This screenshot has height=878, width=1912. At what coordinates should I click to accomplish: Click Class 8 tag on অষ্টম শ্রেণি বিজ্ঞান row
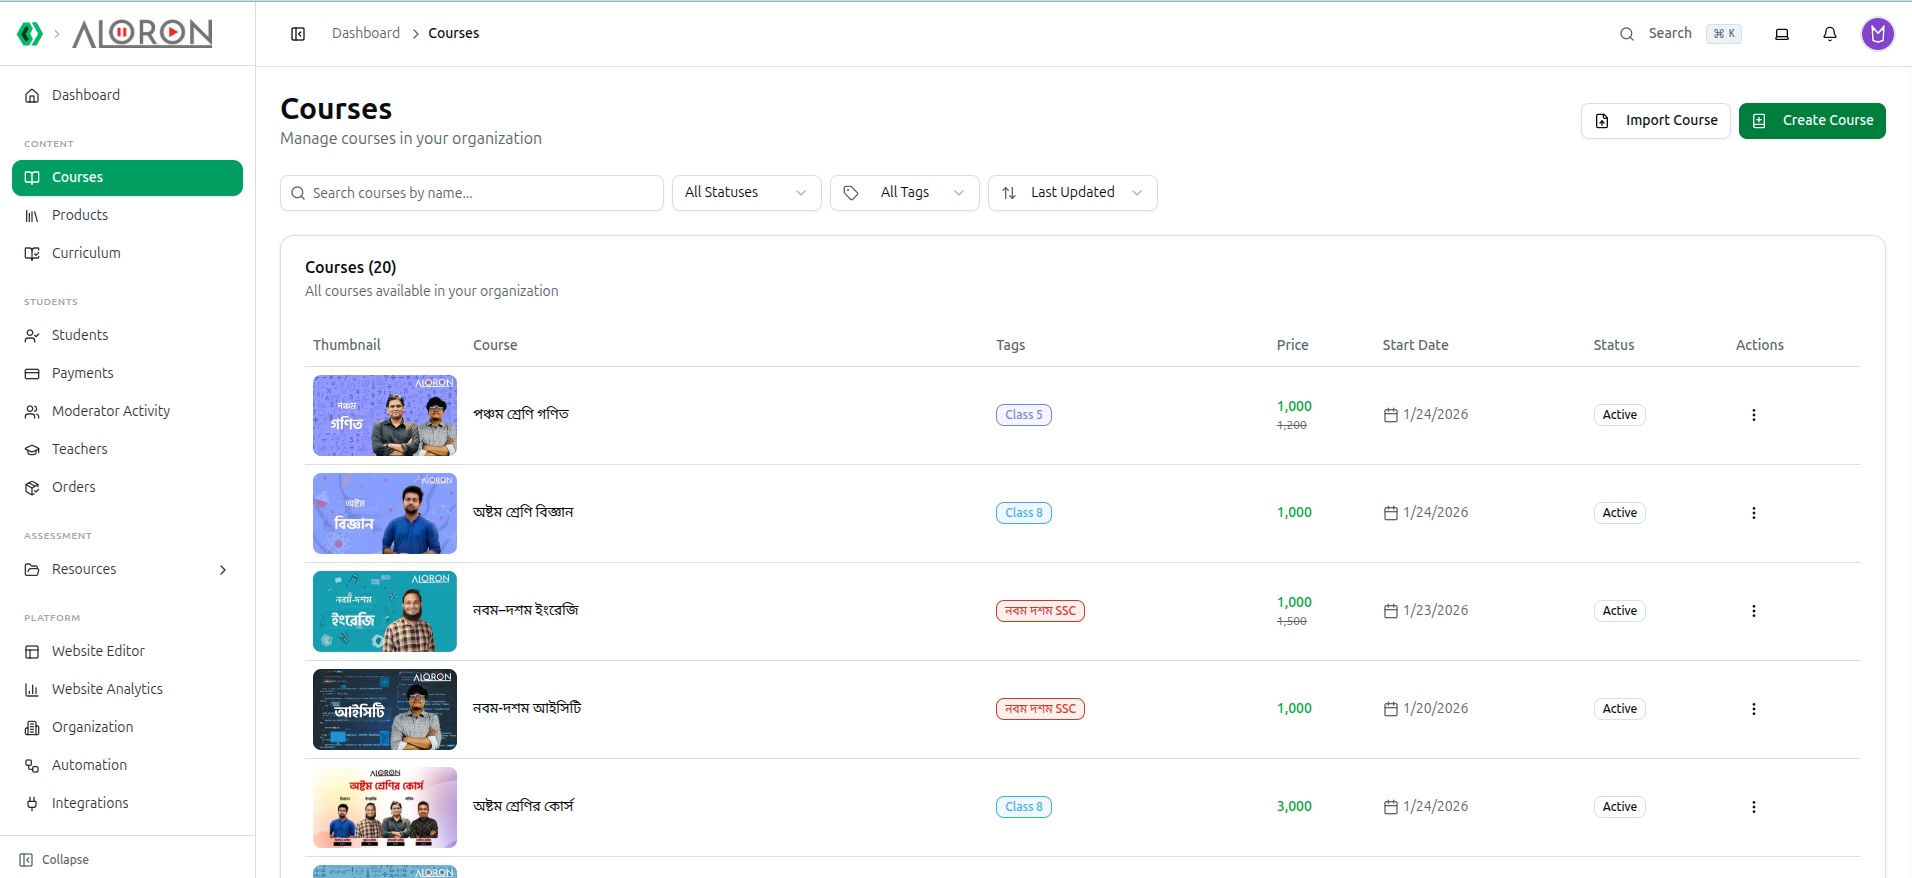1024,513
